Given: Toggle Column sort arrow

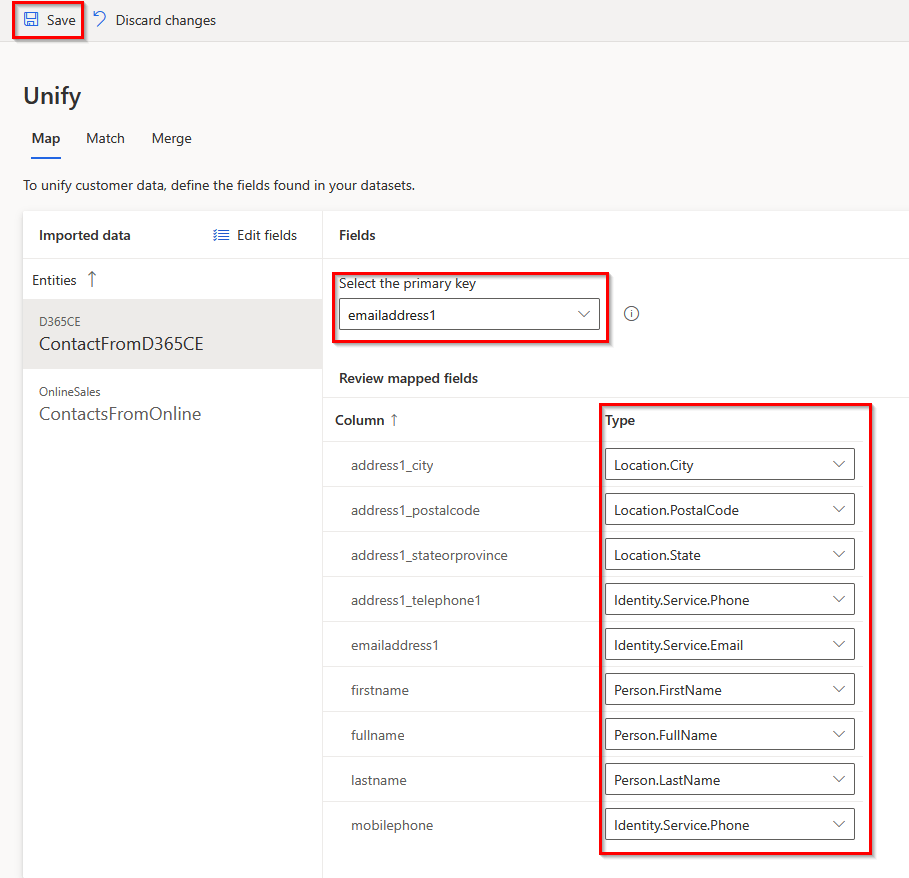Looking at the screenshot, I should [x=394, y=420].
